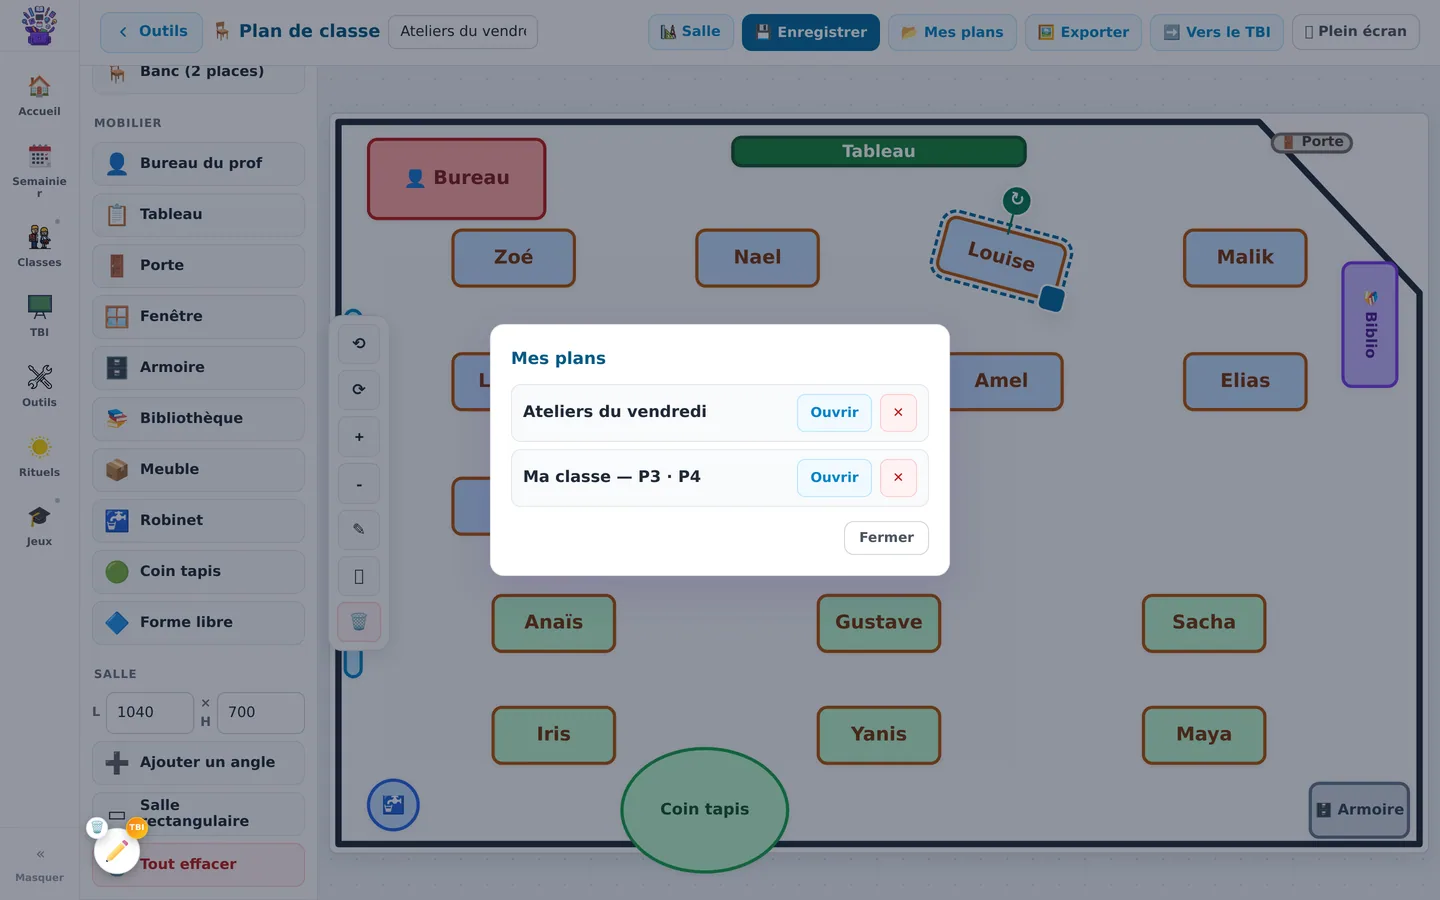Add a Bureau du prof furniture item

pyautogui.click(x=198, y=163)
